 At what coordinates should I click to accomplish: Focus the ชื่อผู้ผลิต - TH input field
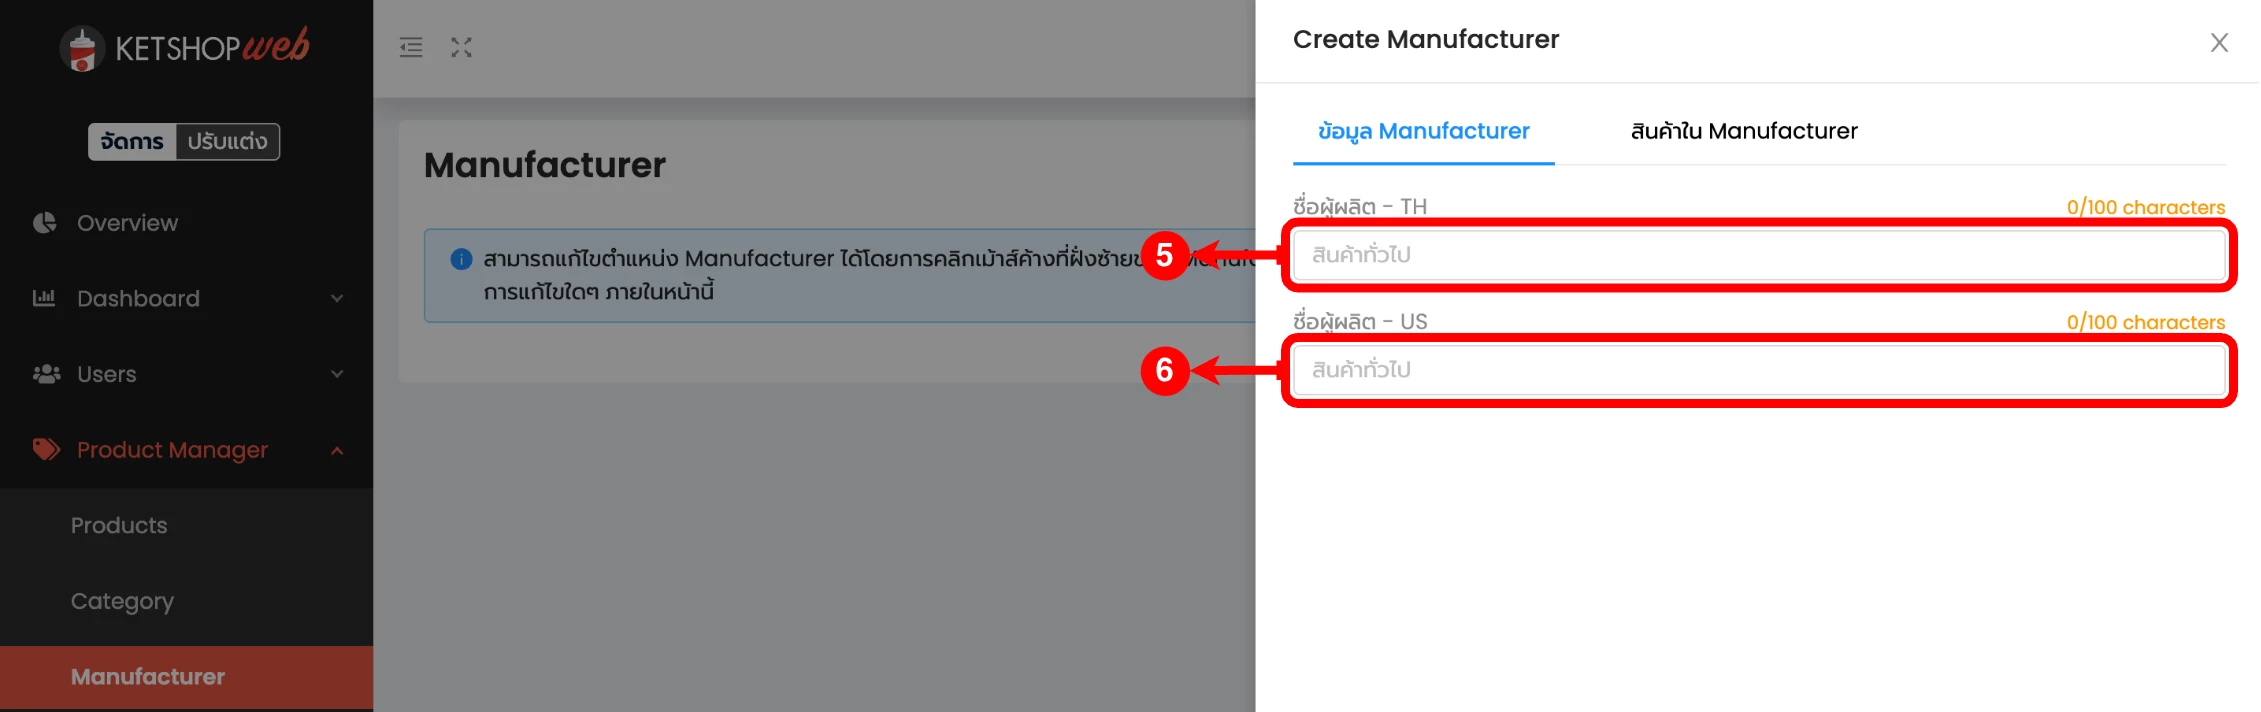coord(1758,255)
